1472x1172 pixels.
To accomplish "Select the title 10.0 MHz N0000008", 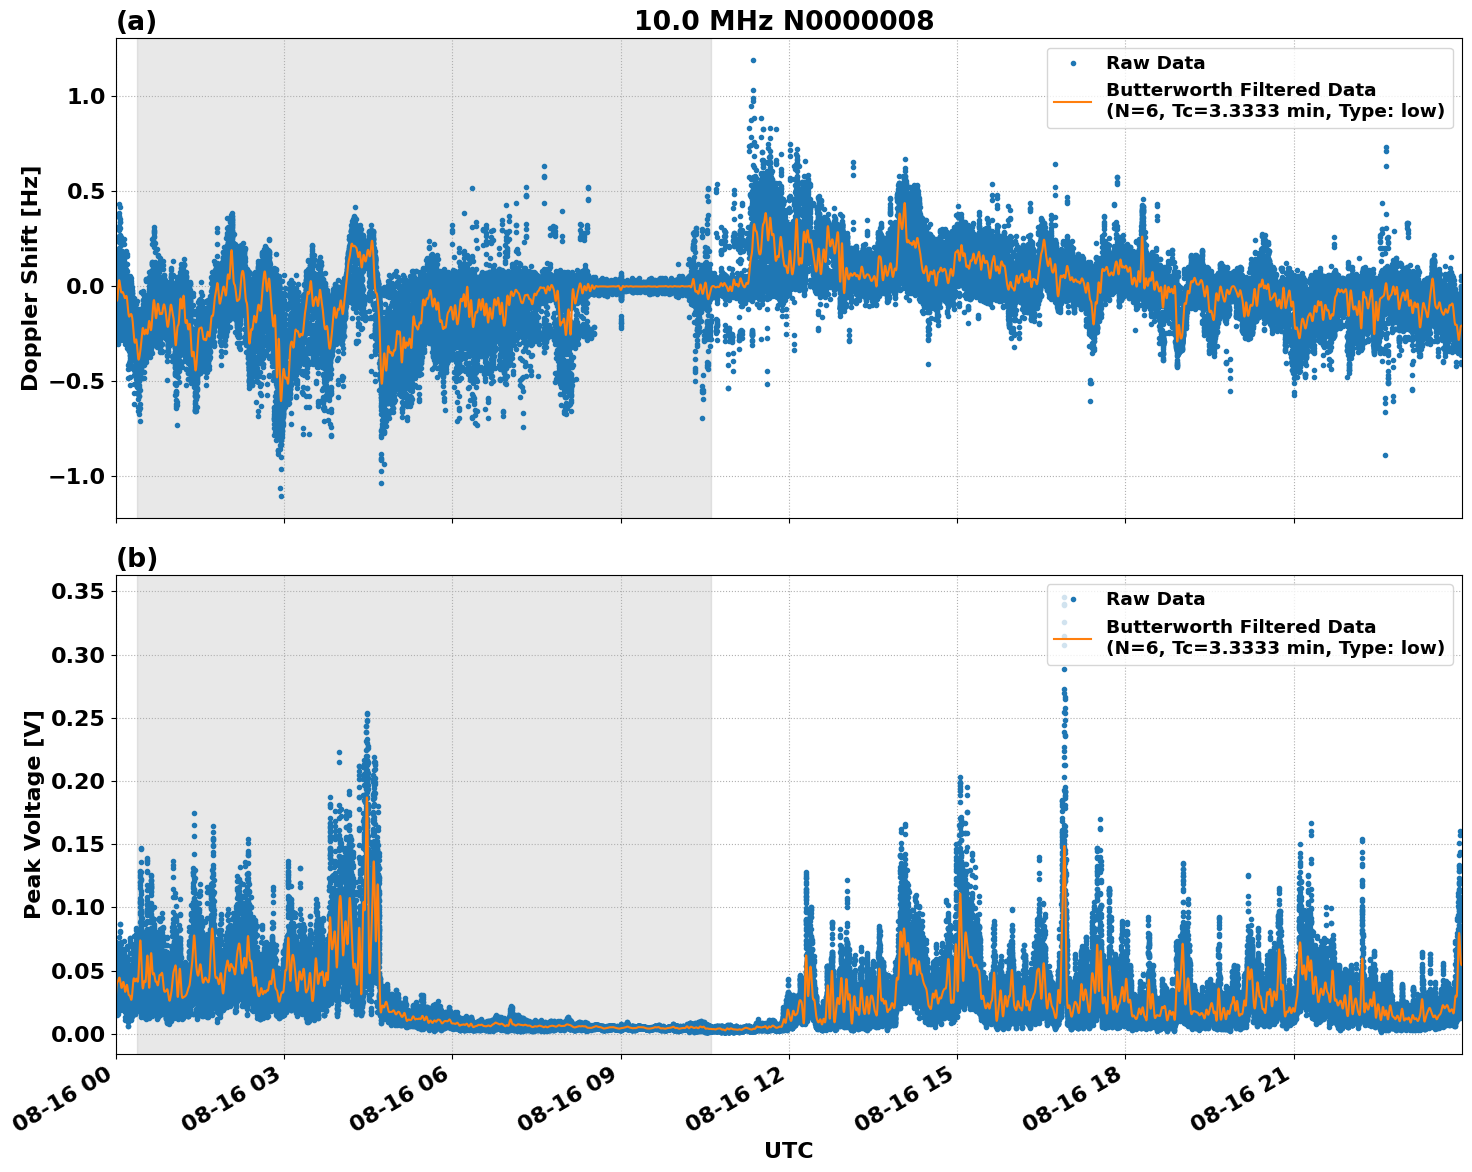I will point(785,18).
